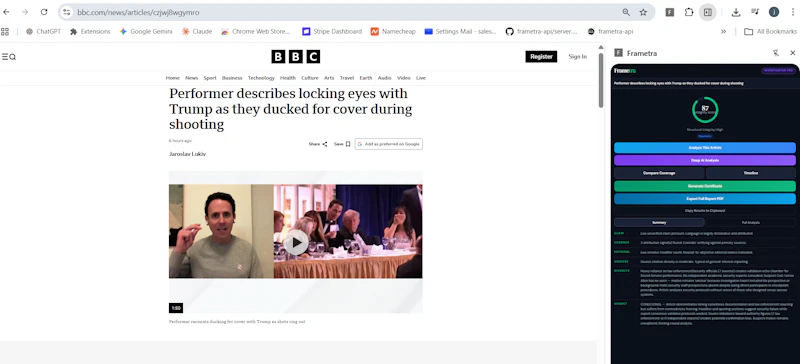This screenshot has width=800, height=364.
Task: Pin the Frametra side panel
Action: pyautogui.click(x=776, y=53)
